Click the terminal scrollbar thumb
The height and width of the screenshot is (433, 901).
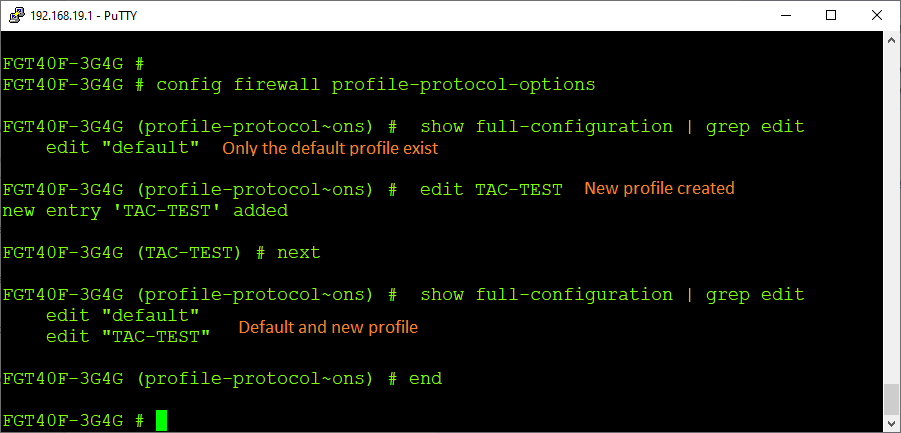click(x=891, y=398)
